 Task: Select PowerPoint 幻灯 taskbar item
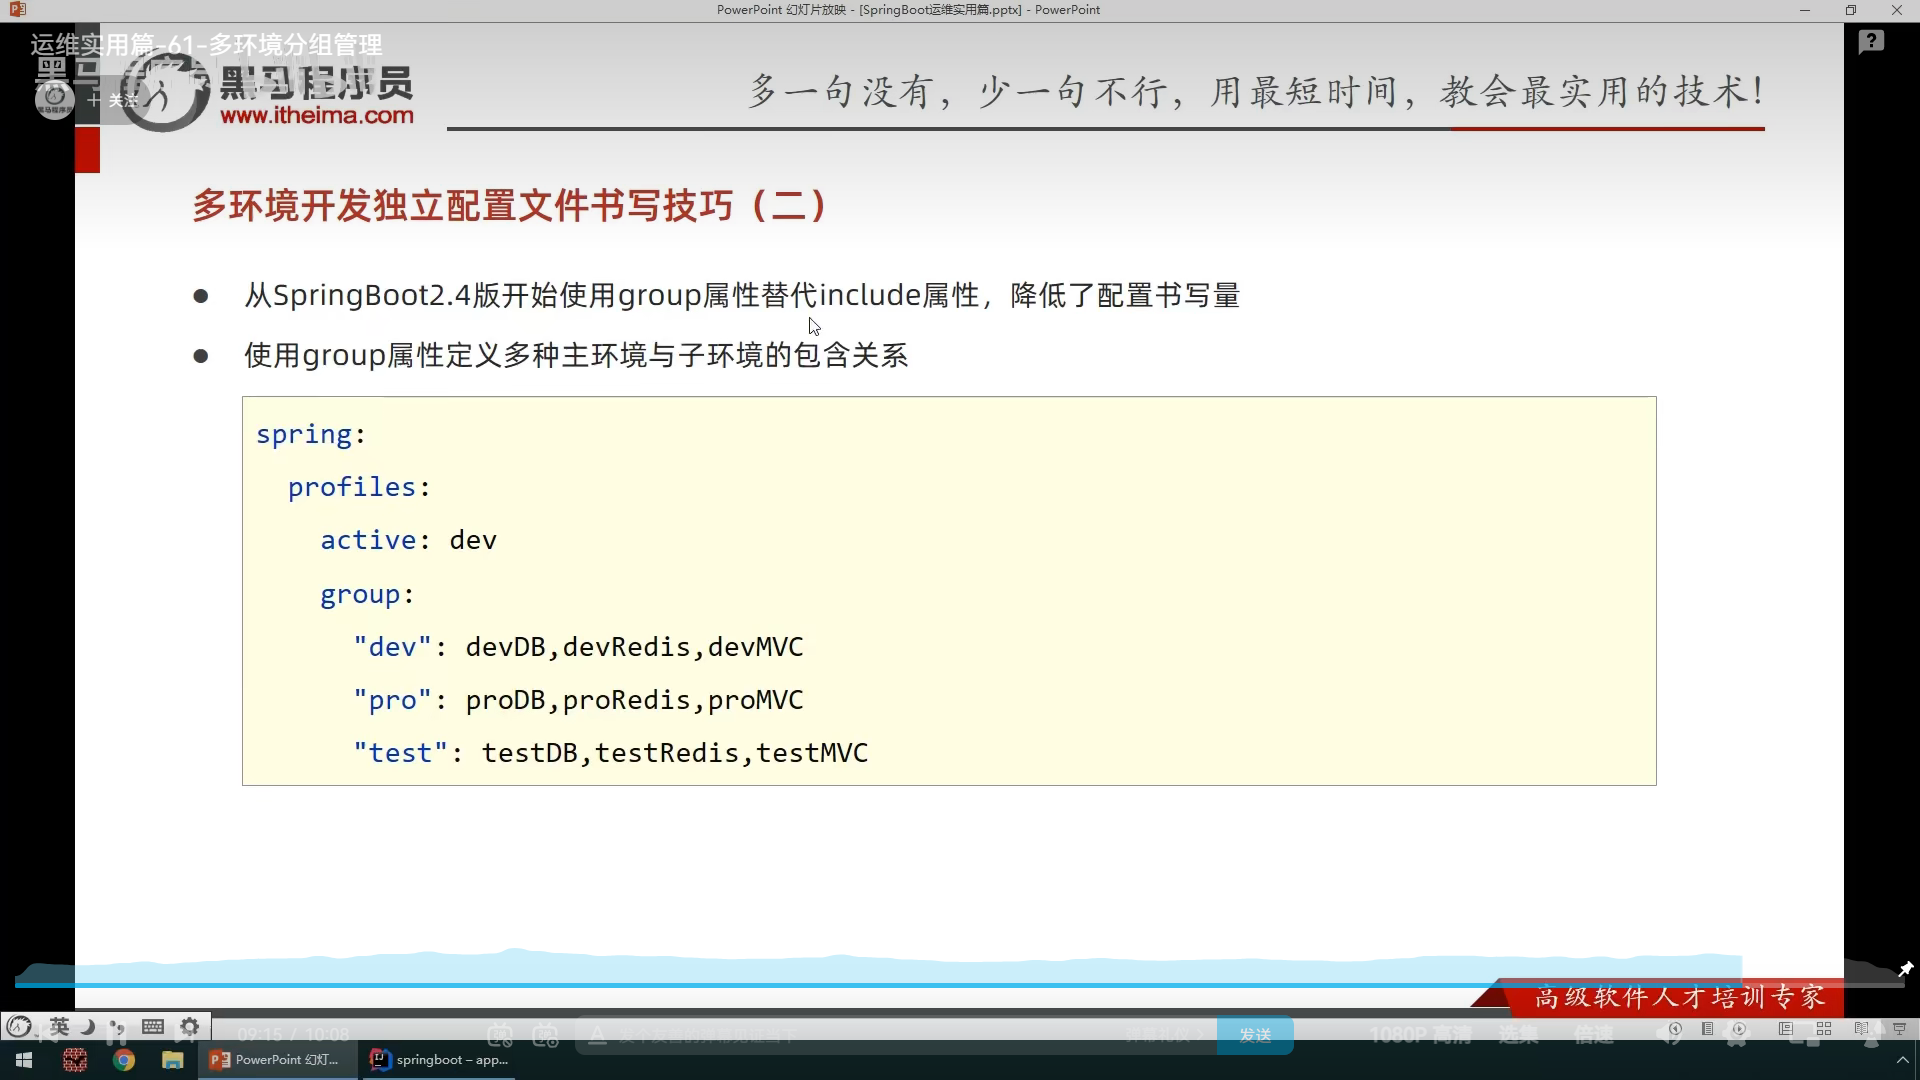[276, 1060]
